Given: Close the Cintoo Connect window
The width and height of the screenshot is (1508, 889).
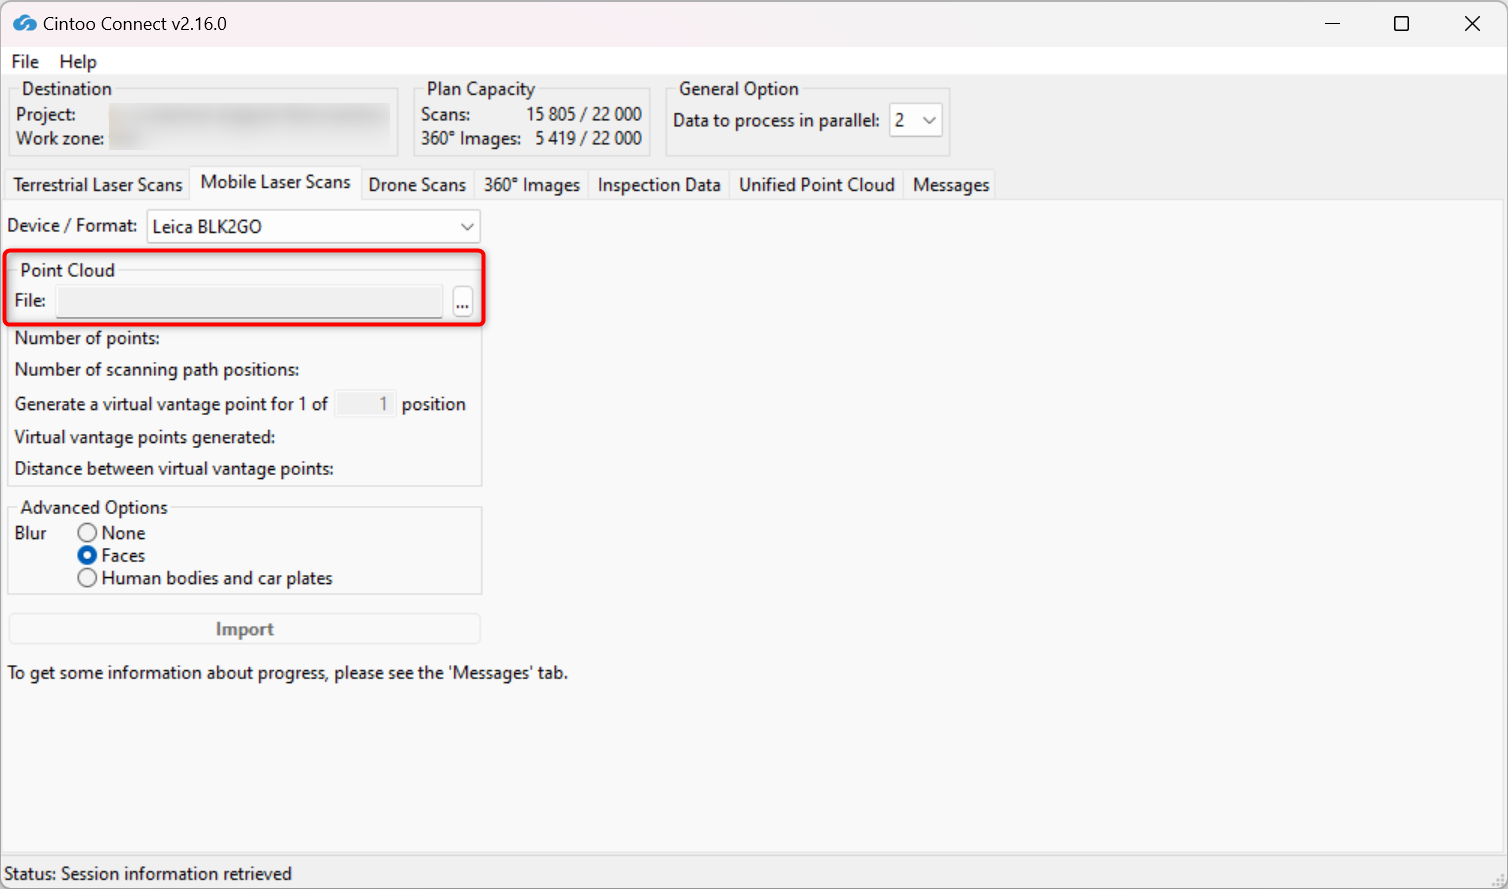Looking at the screenshot, I should (1472, 23).
